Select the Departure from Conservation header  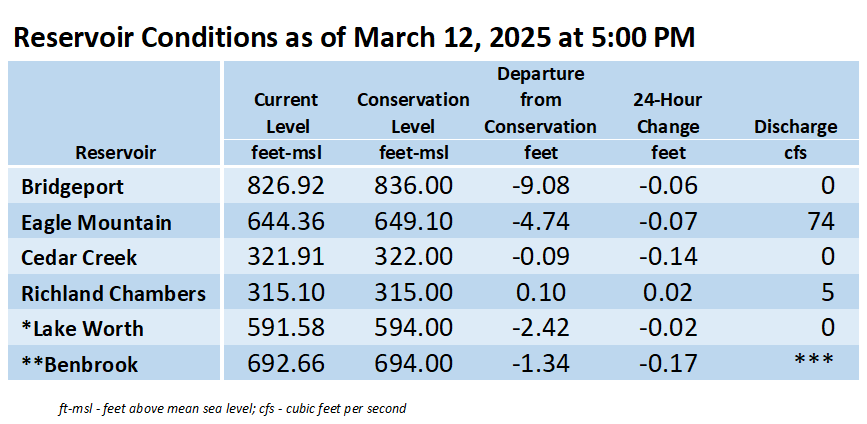point(540,100)
